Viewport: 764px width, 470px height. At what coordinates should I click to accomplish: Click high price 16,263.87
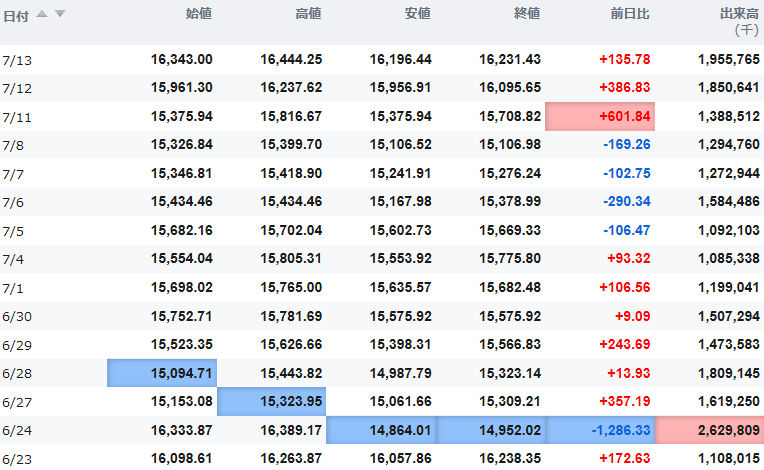click(291, 458)
